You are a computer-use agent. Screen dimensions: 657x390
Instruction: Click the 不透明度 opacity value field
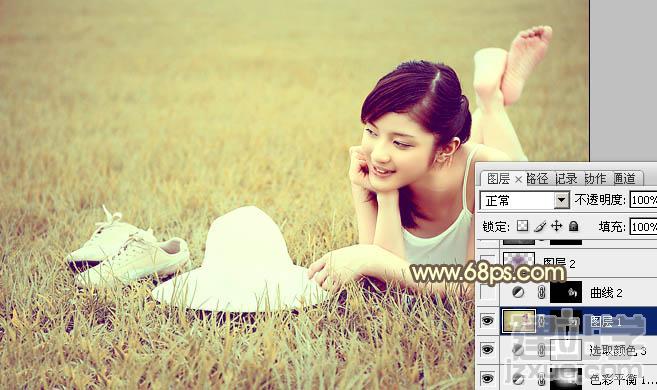coord(643,200)
